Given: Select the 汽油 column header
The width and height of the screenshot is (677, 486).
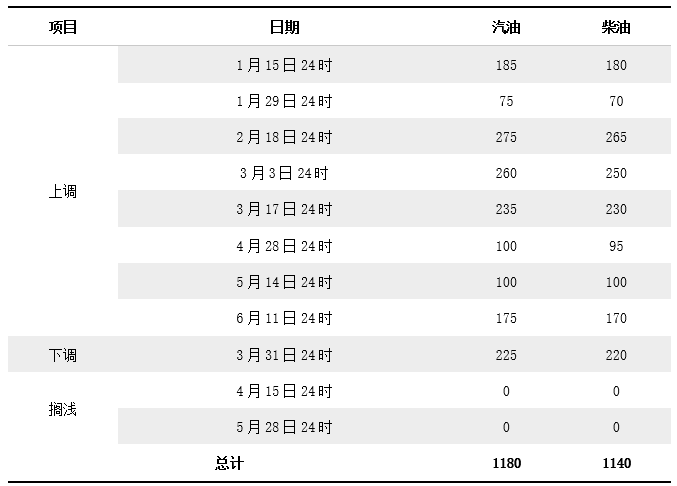Looking at the screenshot, I should pyautogui.click(x=506, y=27).
